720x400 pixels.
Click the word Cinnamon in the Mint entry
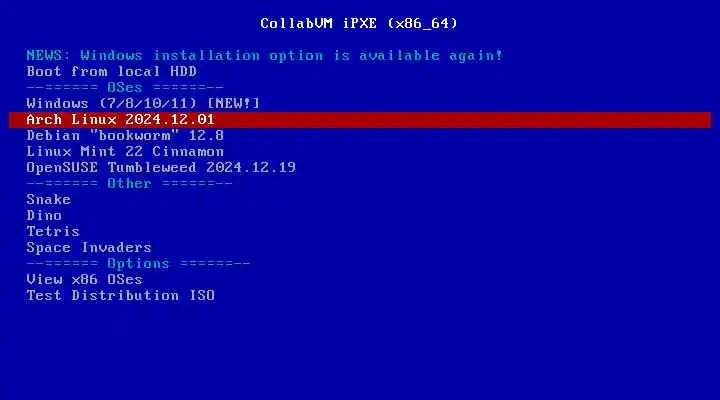click(x=188, y=152)
